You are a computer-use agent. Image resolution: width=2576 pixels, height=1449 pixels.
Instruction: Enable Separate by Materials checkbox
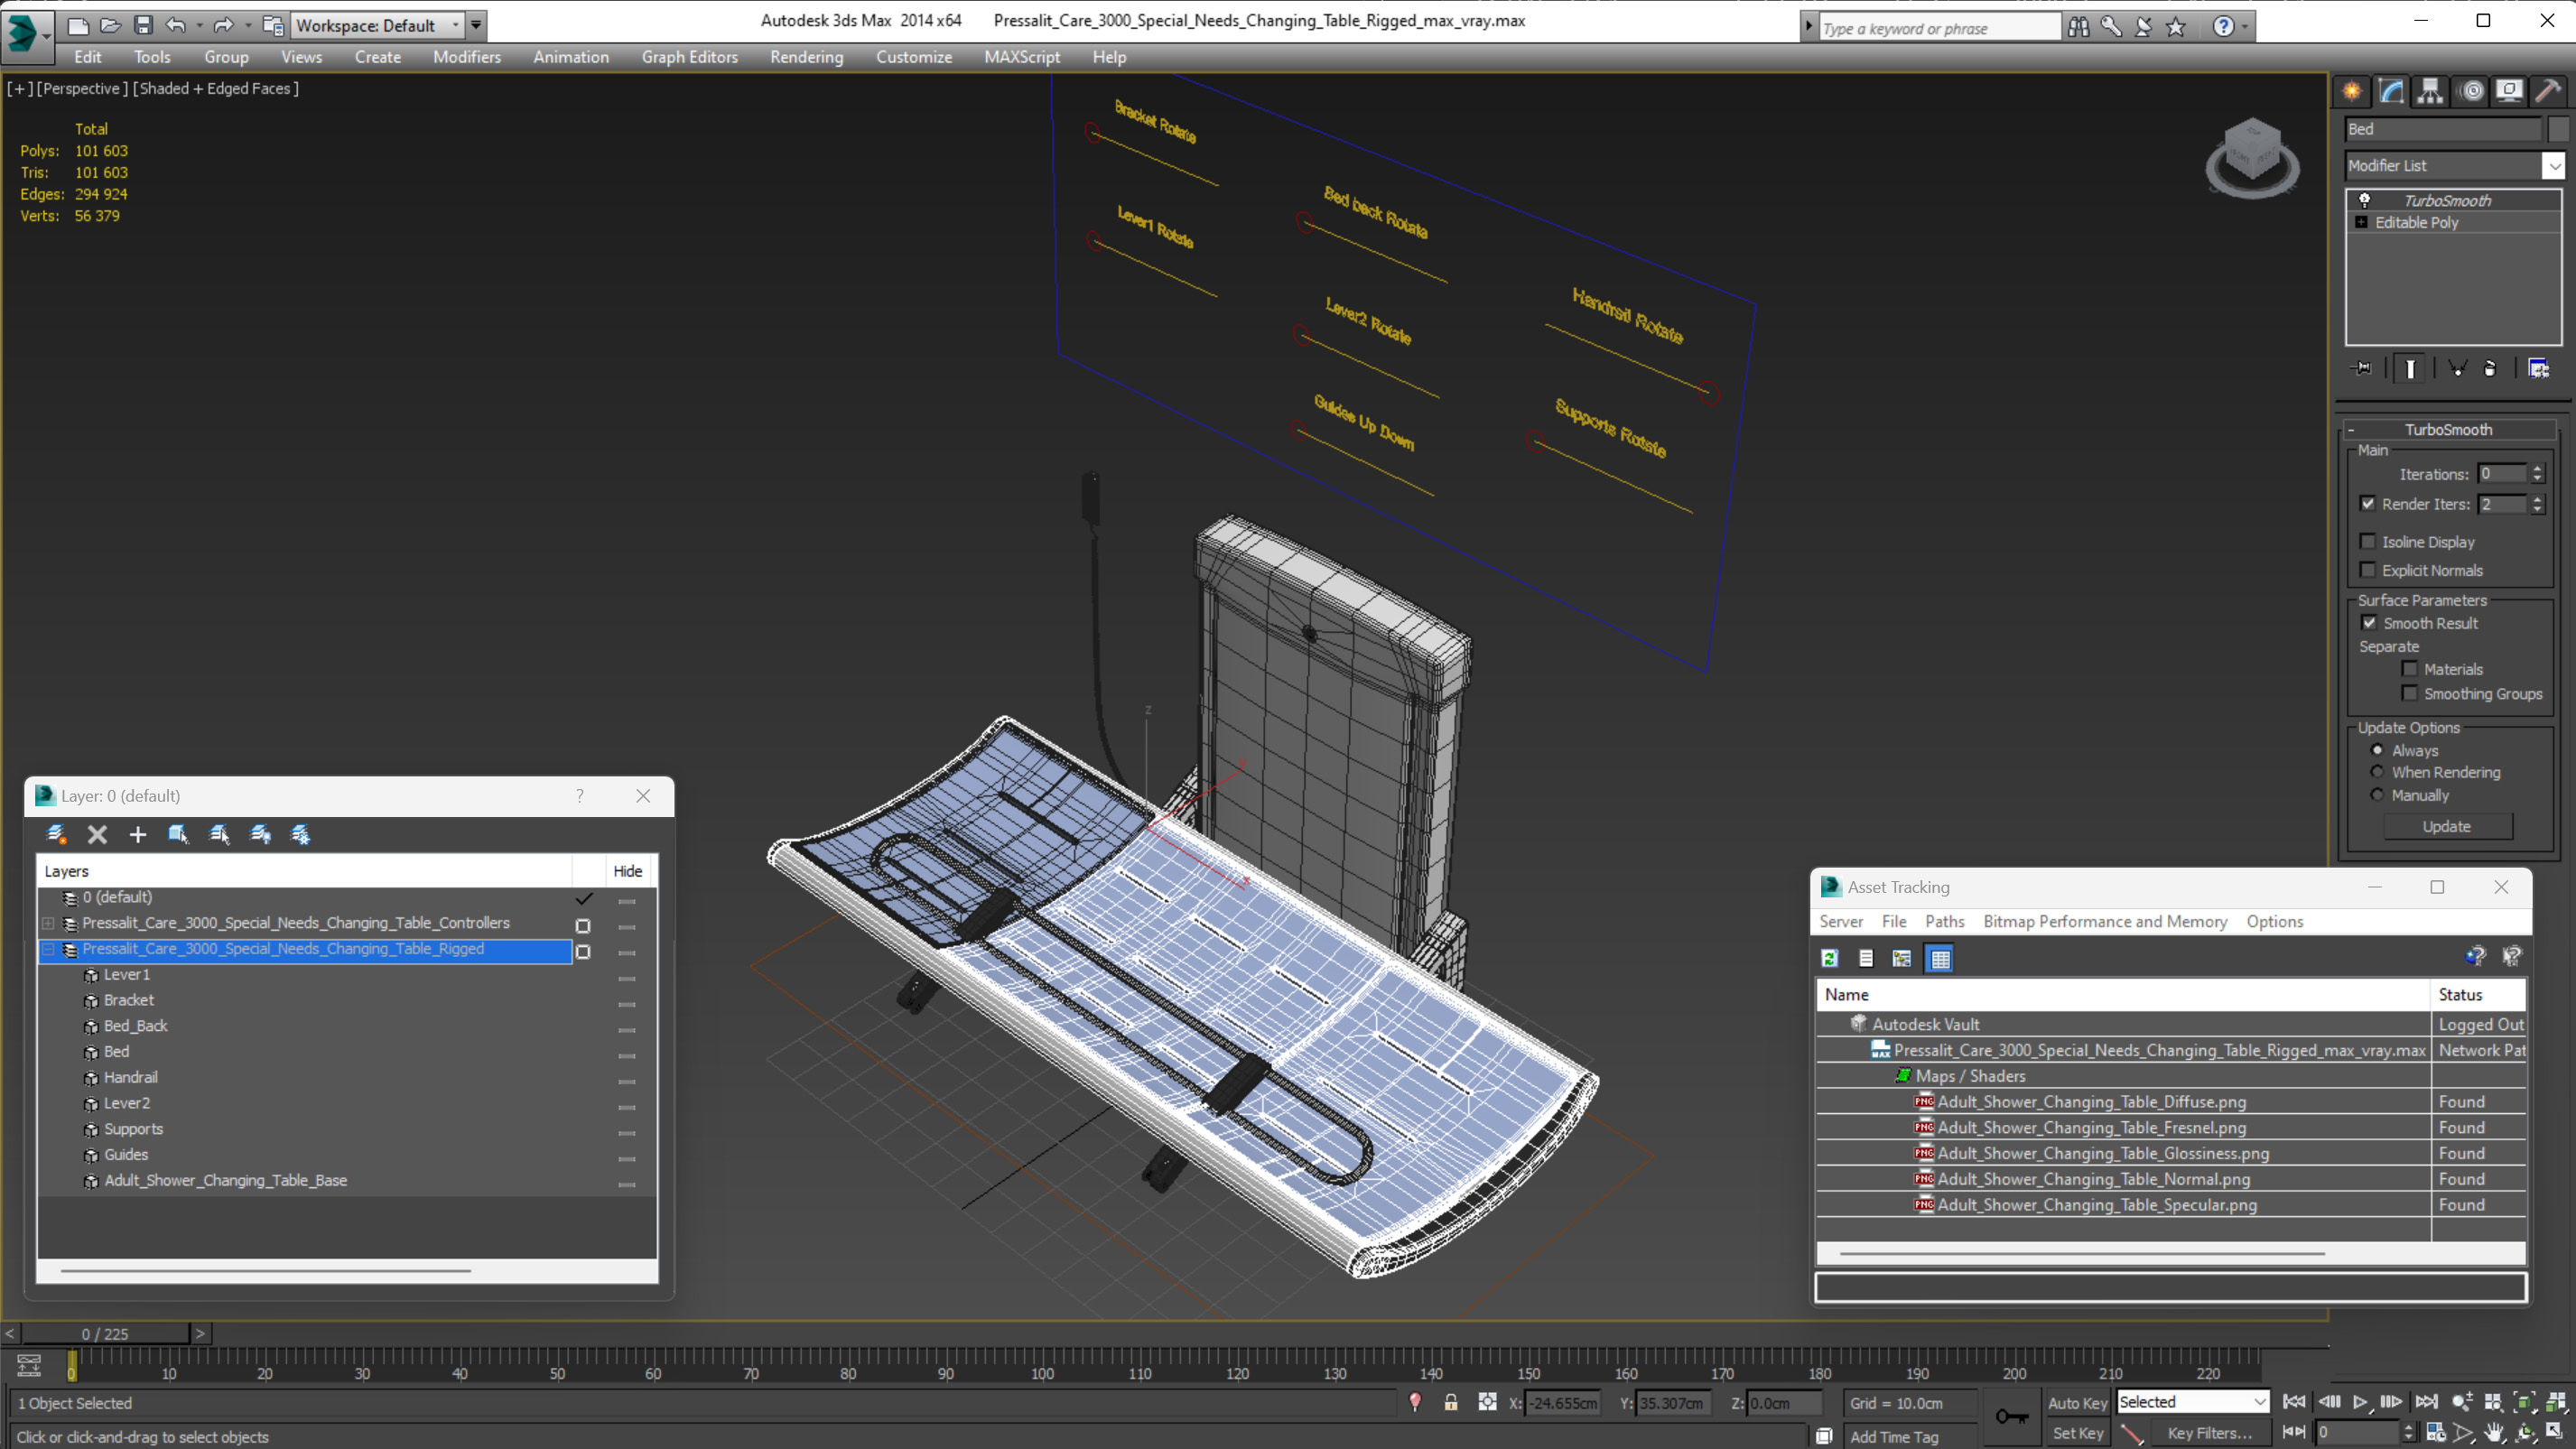pos(2409,669)
